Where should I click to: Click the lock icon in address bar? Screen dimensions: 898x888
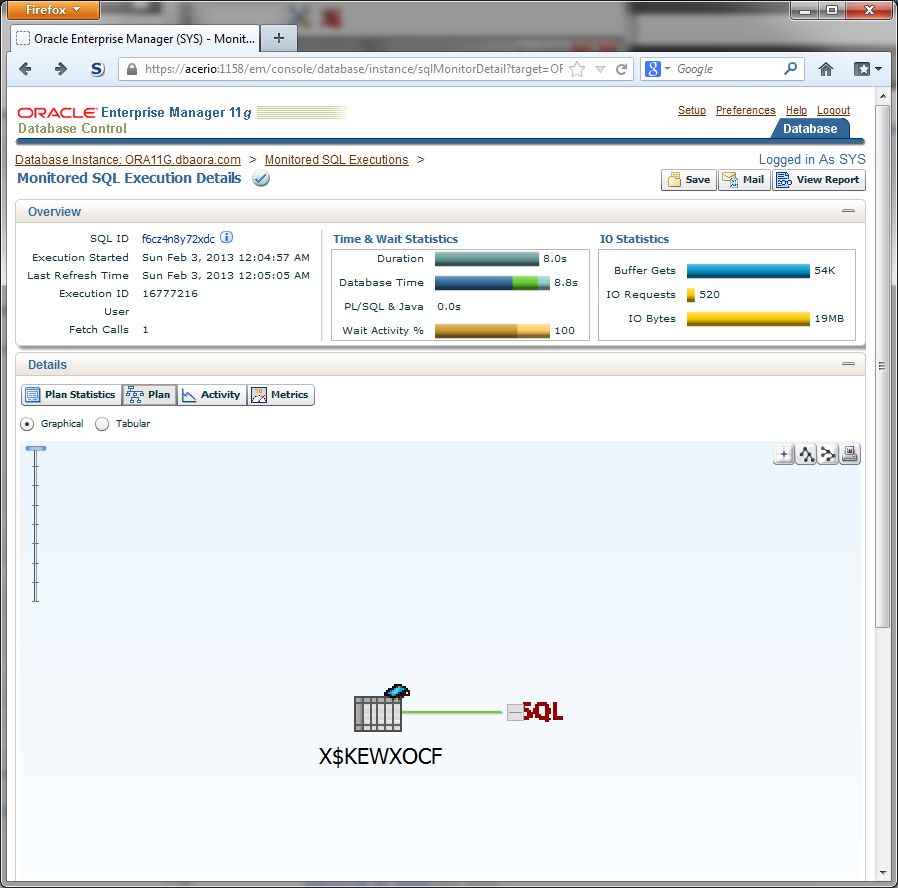132,69
